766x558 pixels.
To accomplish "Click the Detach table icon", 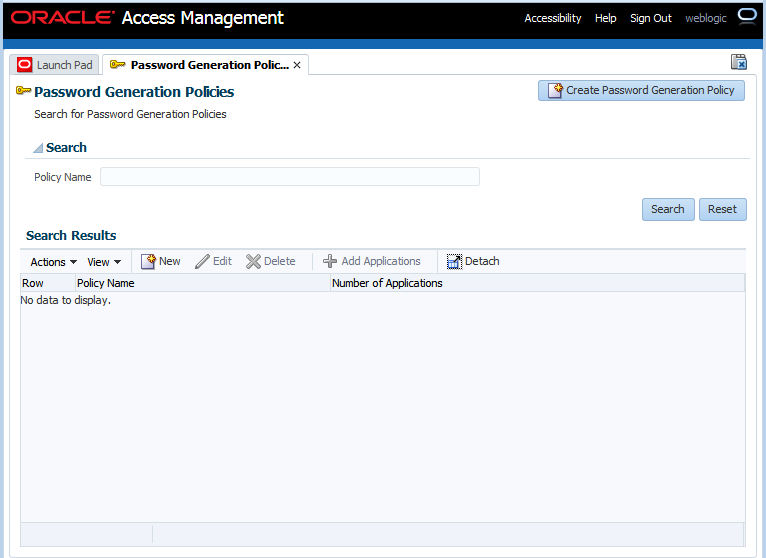I will click(x=454, y=261).
